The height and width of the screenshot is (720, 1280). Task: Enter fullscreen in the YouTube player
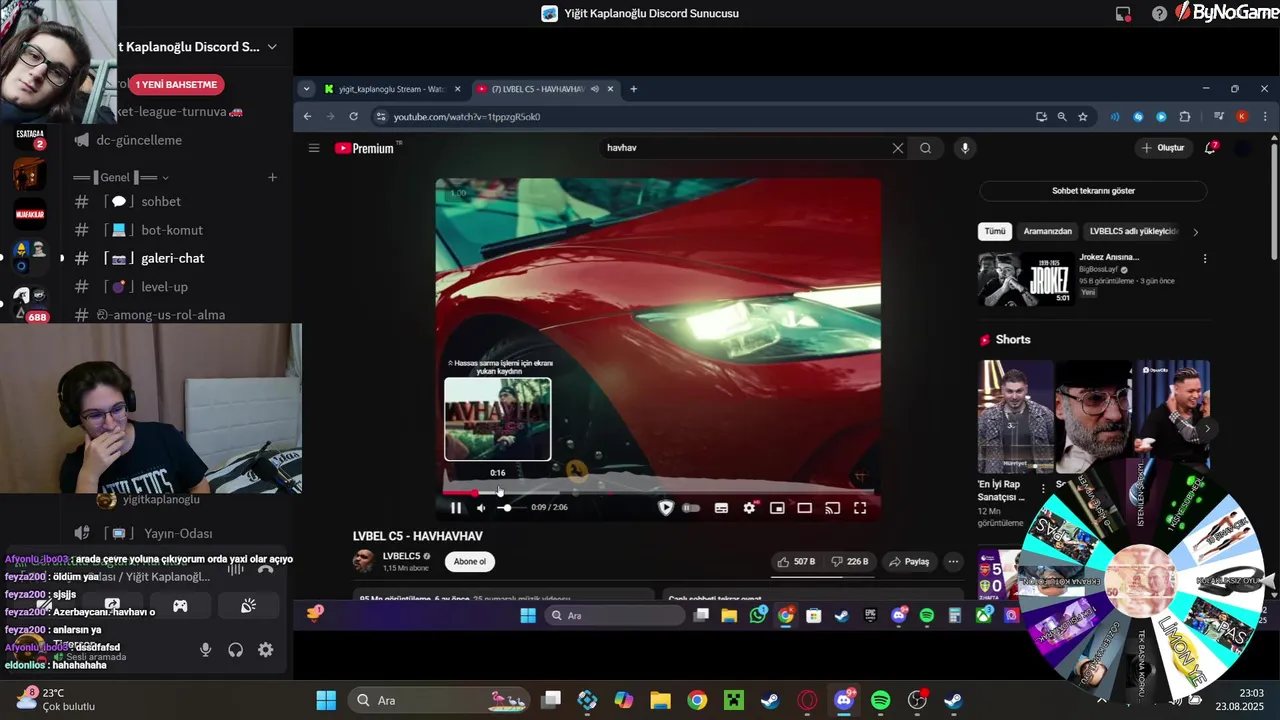tap(860, 508)
